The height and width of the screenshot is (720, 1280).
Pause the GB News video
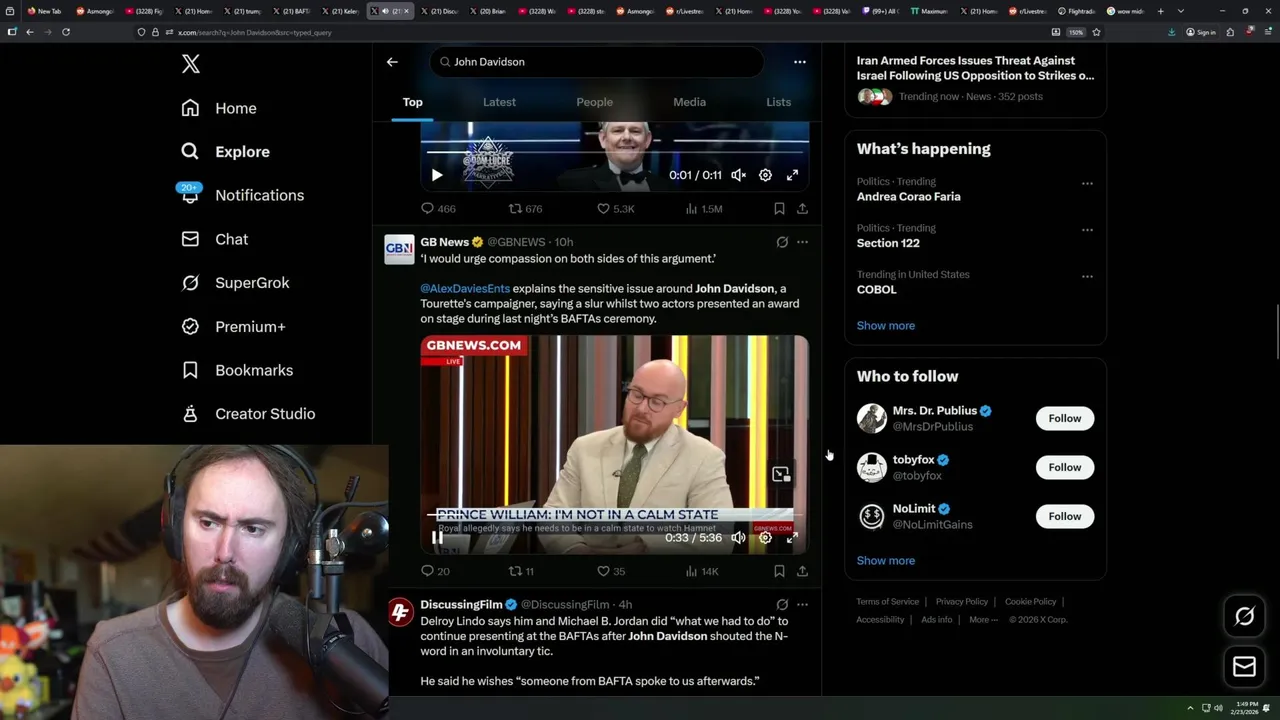tap(437, 538)
